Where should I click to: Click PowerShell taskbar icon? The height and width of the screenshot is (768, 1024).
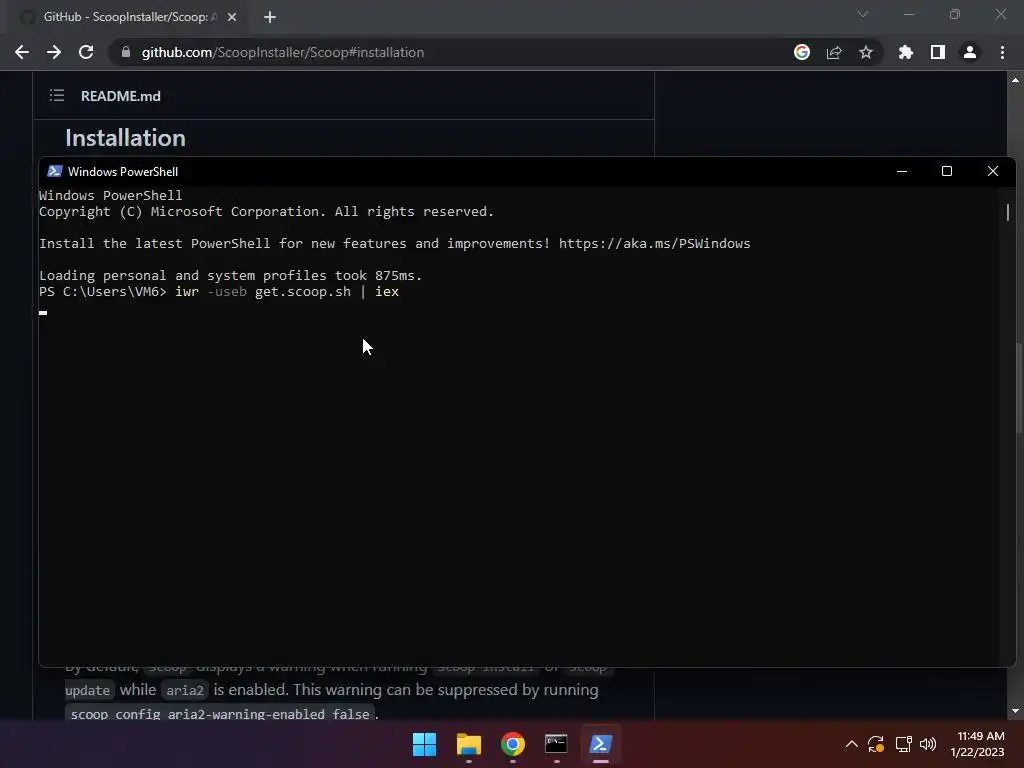point(600,744)
